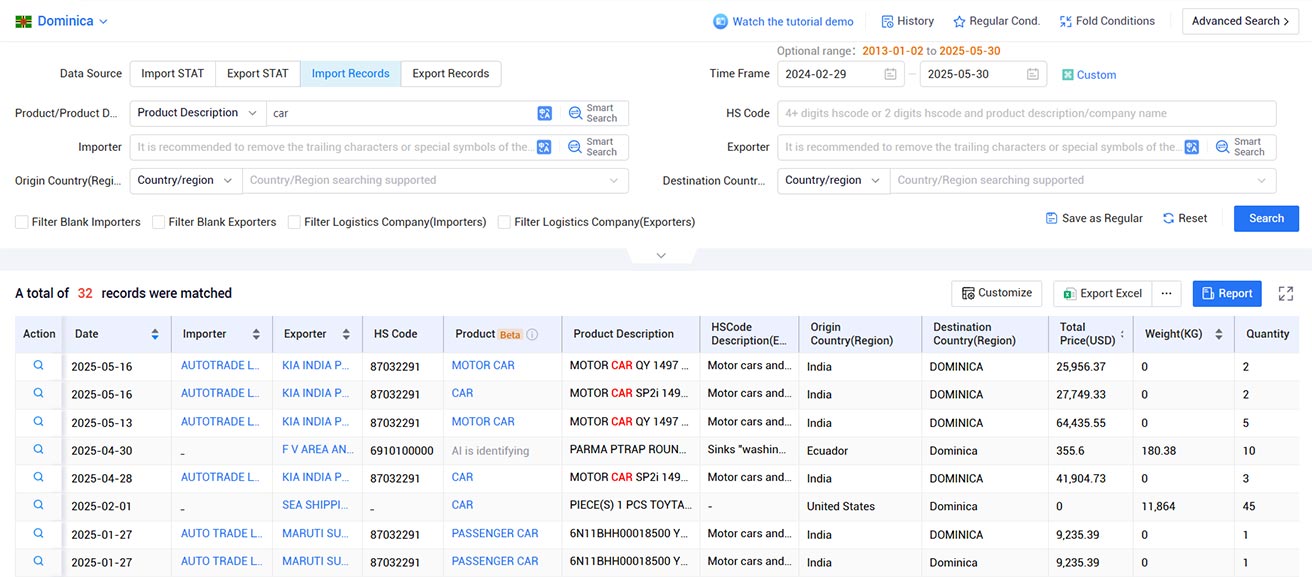This screenshot has height=577, width=1312.
Task: Click the end date calendar icon
Action: coord(1033,74)
